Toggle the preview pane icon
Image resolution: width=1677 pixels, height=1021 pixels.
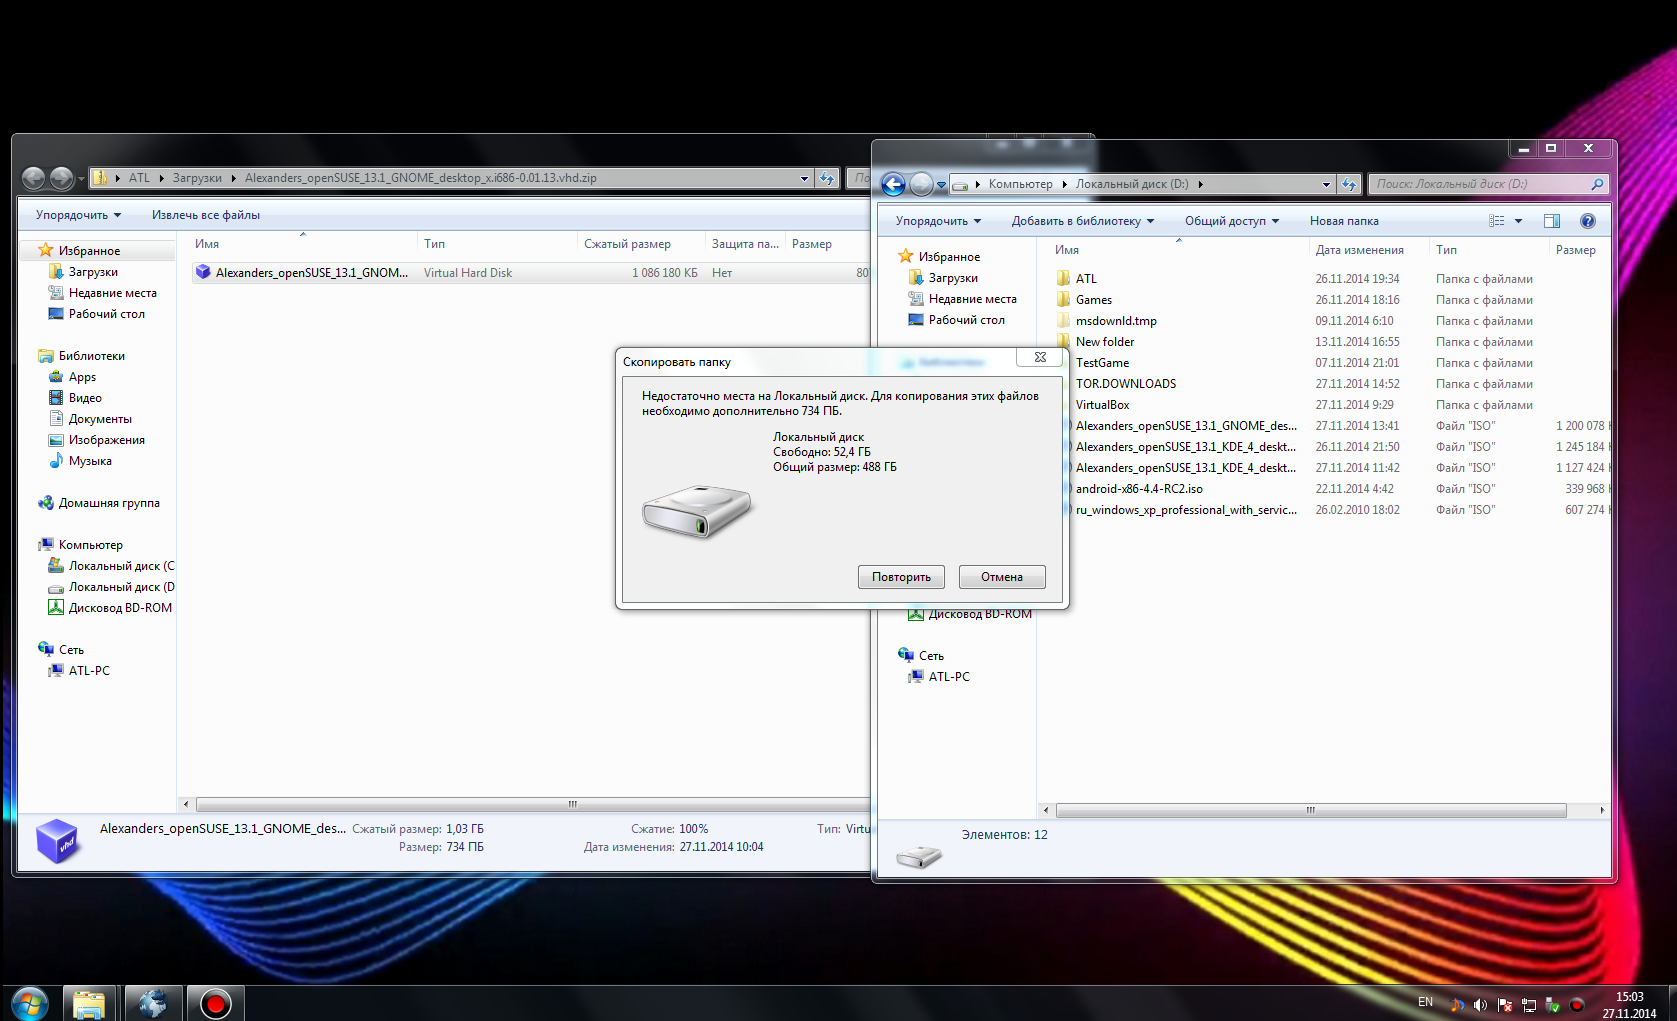(x=1551, y=221)
